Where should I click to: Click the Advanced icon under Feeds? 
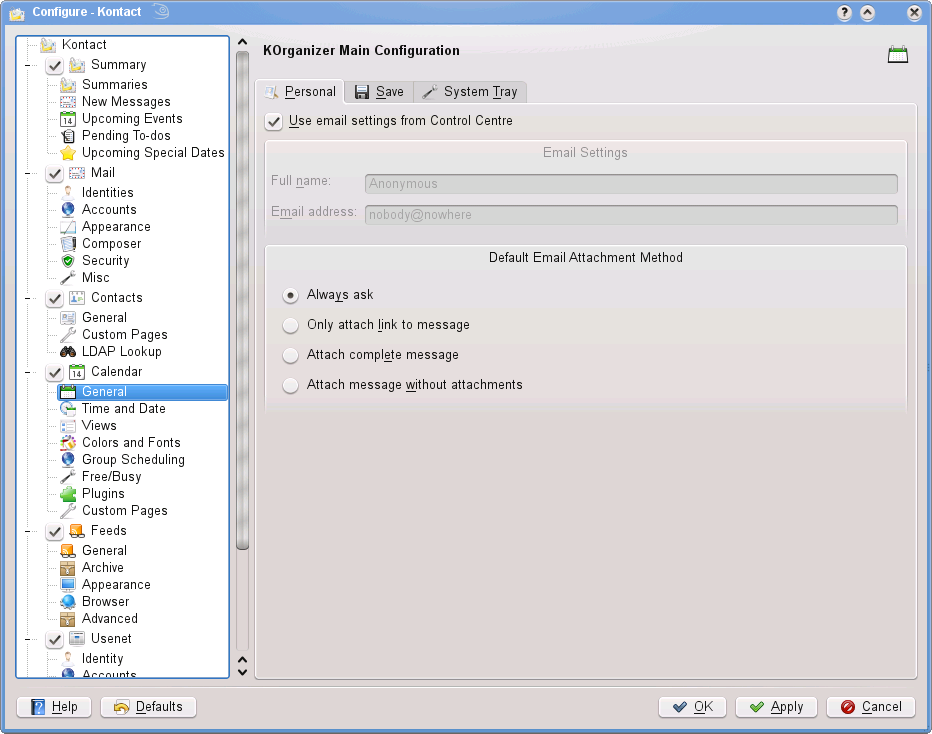coord(68,619)
